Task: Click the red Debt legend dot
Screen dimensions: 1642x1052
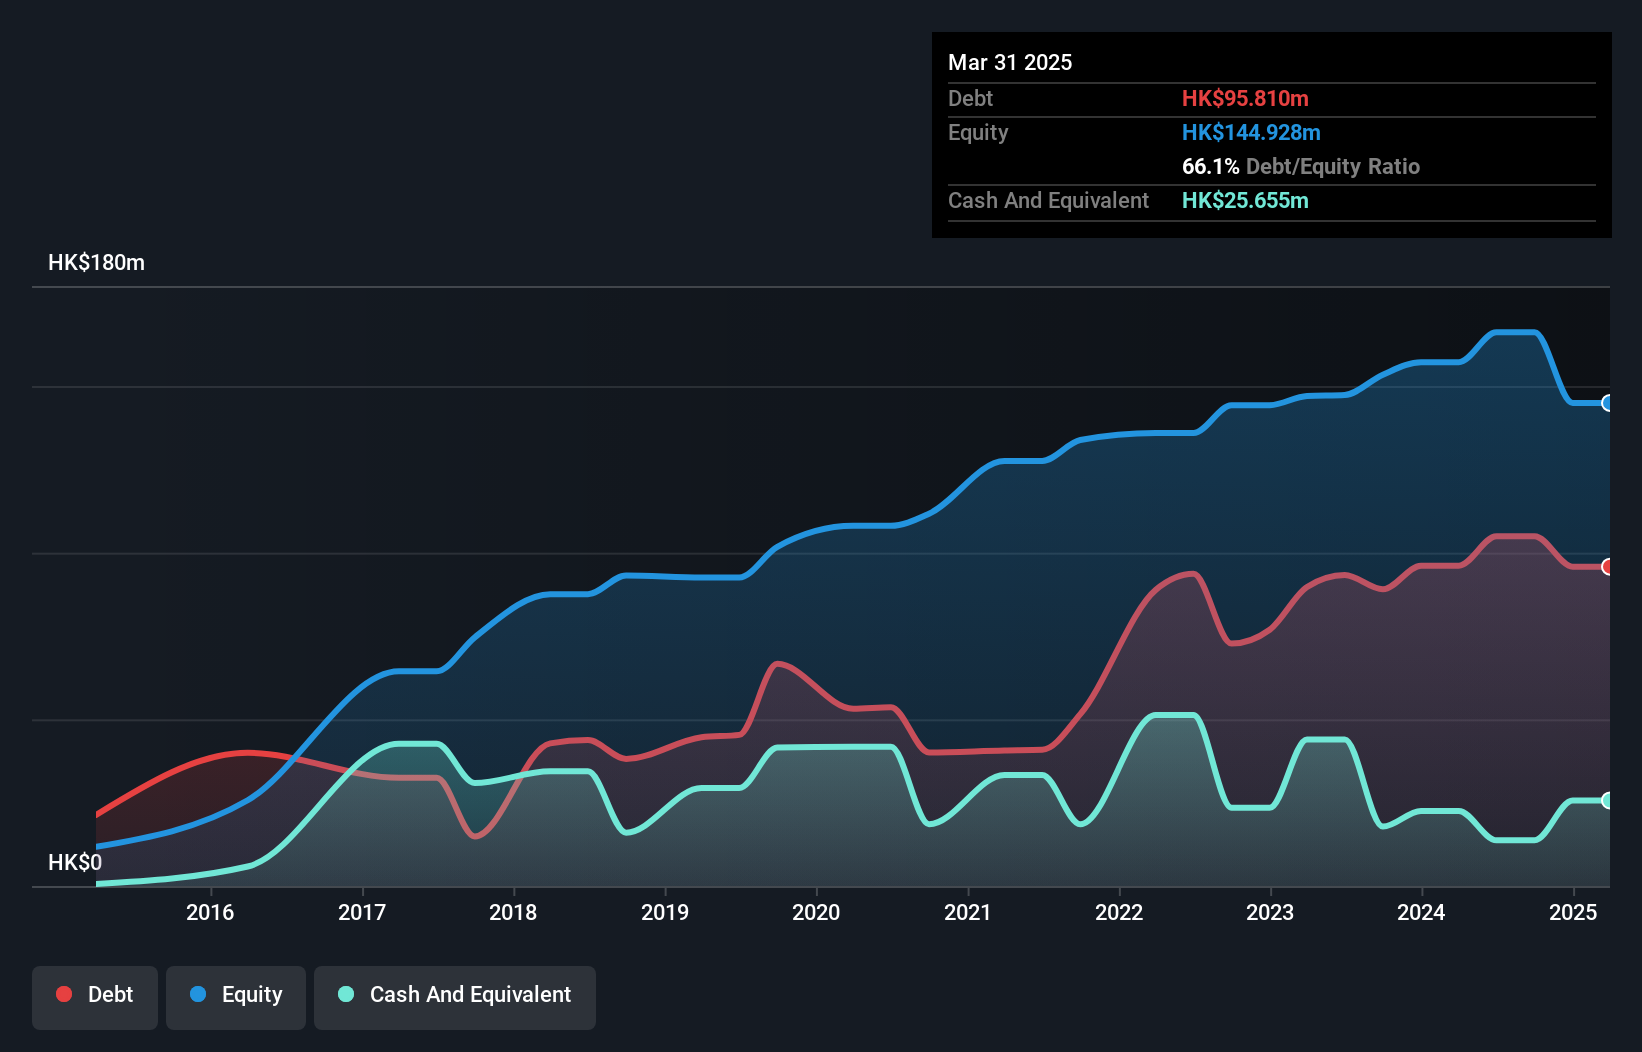Action: [63, 994]
